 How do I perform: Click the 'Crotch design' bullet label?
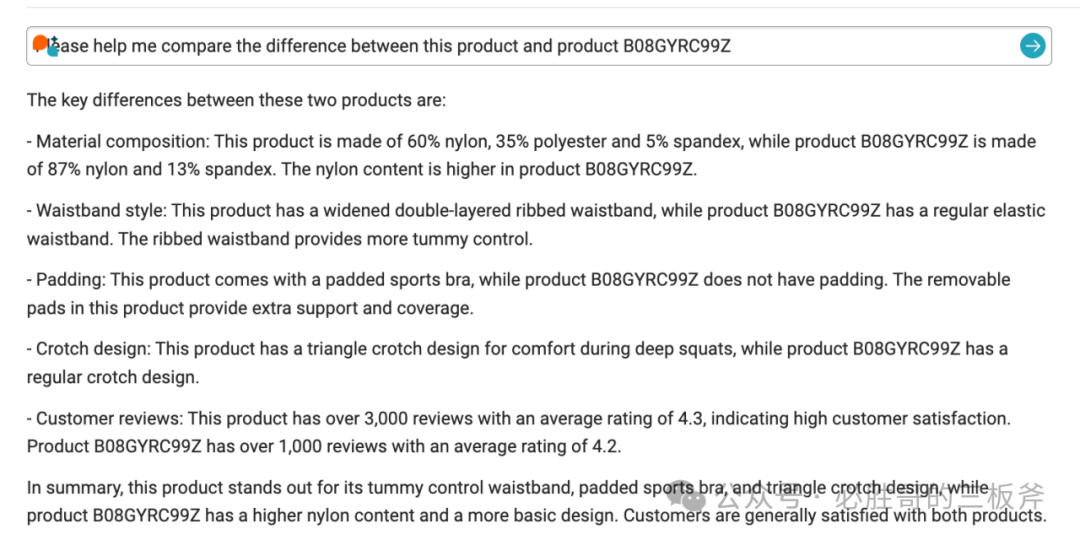(93, 349)
